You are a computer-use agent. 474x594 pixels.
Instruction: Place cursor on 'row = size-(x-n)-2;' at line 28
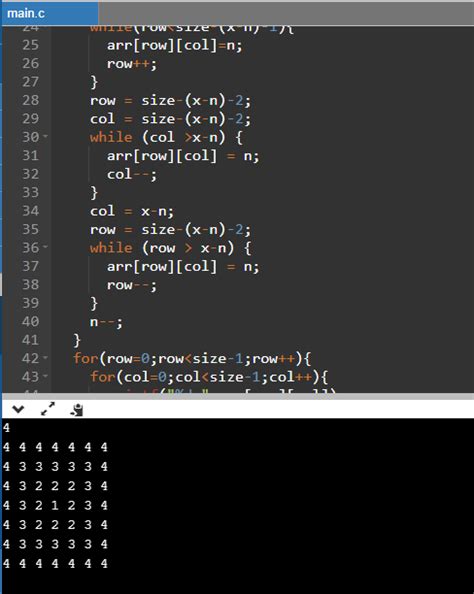tap(170, 101)
